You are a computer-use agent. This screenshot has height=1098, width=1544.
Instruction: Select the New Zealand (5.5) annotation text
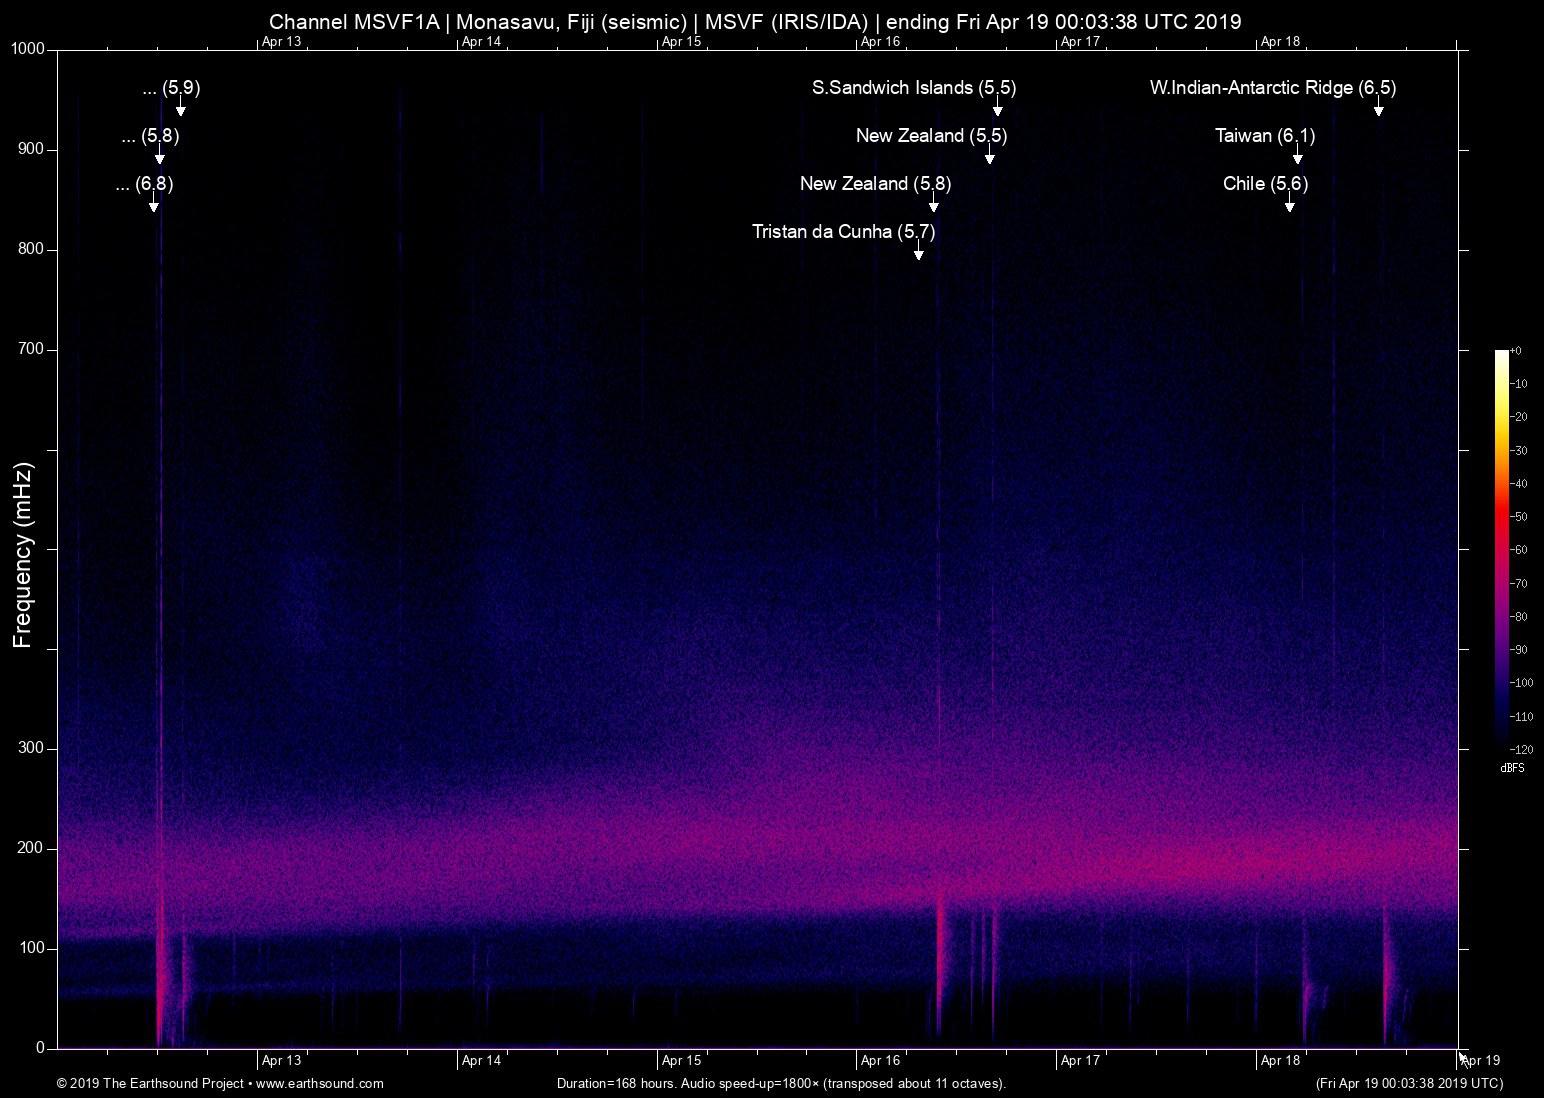coord(931,136)
